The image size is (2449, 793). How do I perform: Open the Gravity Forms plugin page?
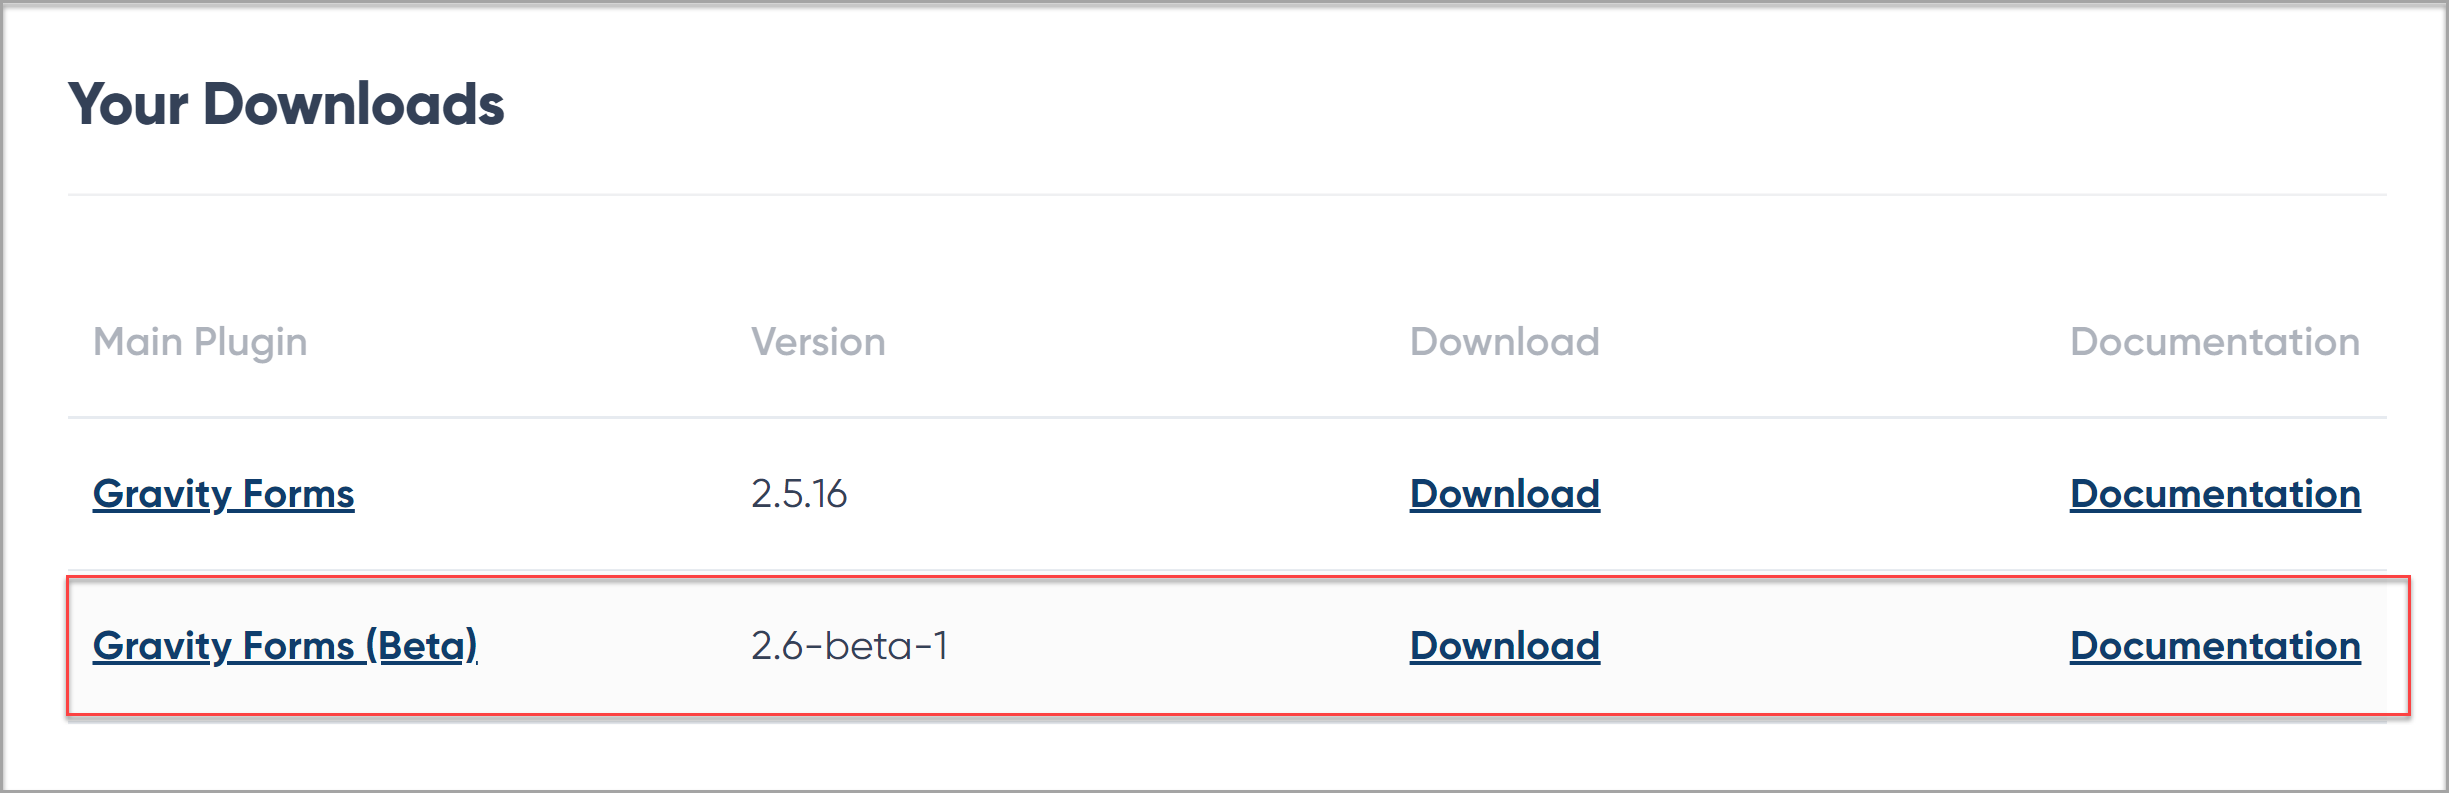[x=222, y=493]
